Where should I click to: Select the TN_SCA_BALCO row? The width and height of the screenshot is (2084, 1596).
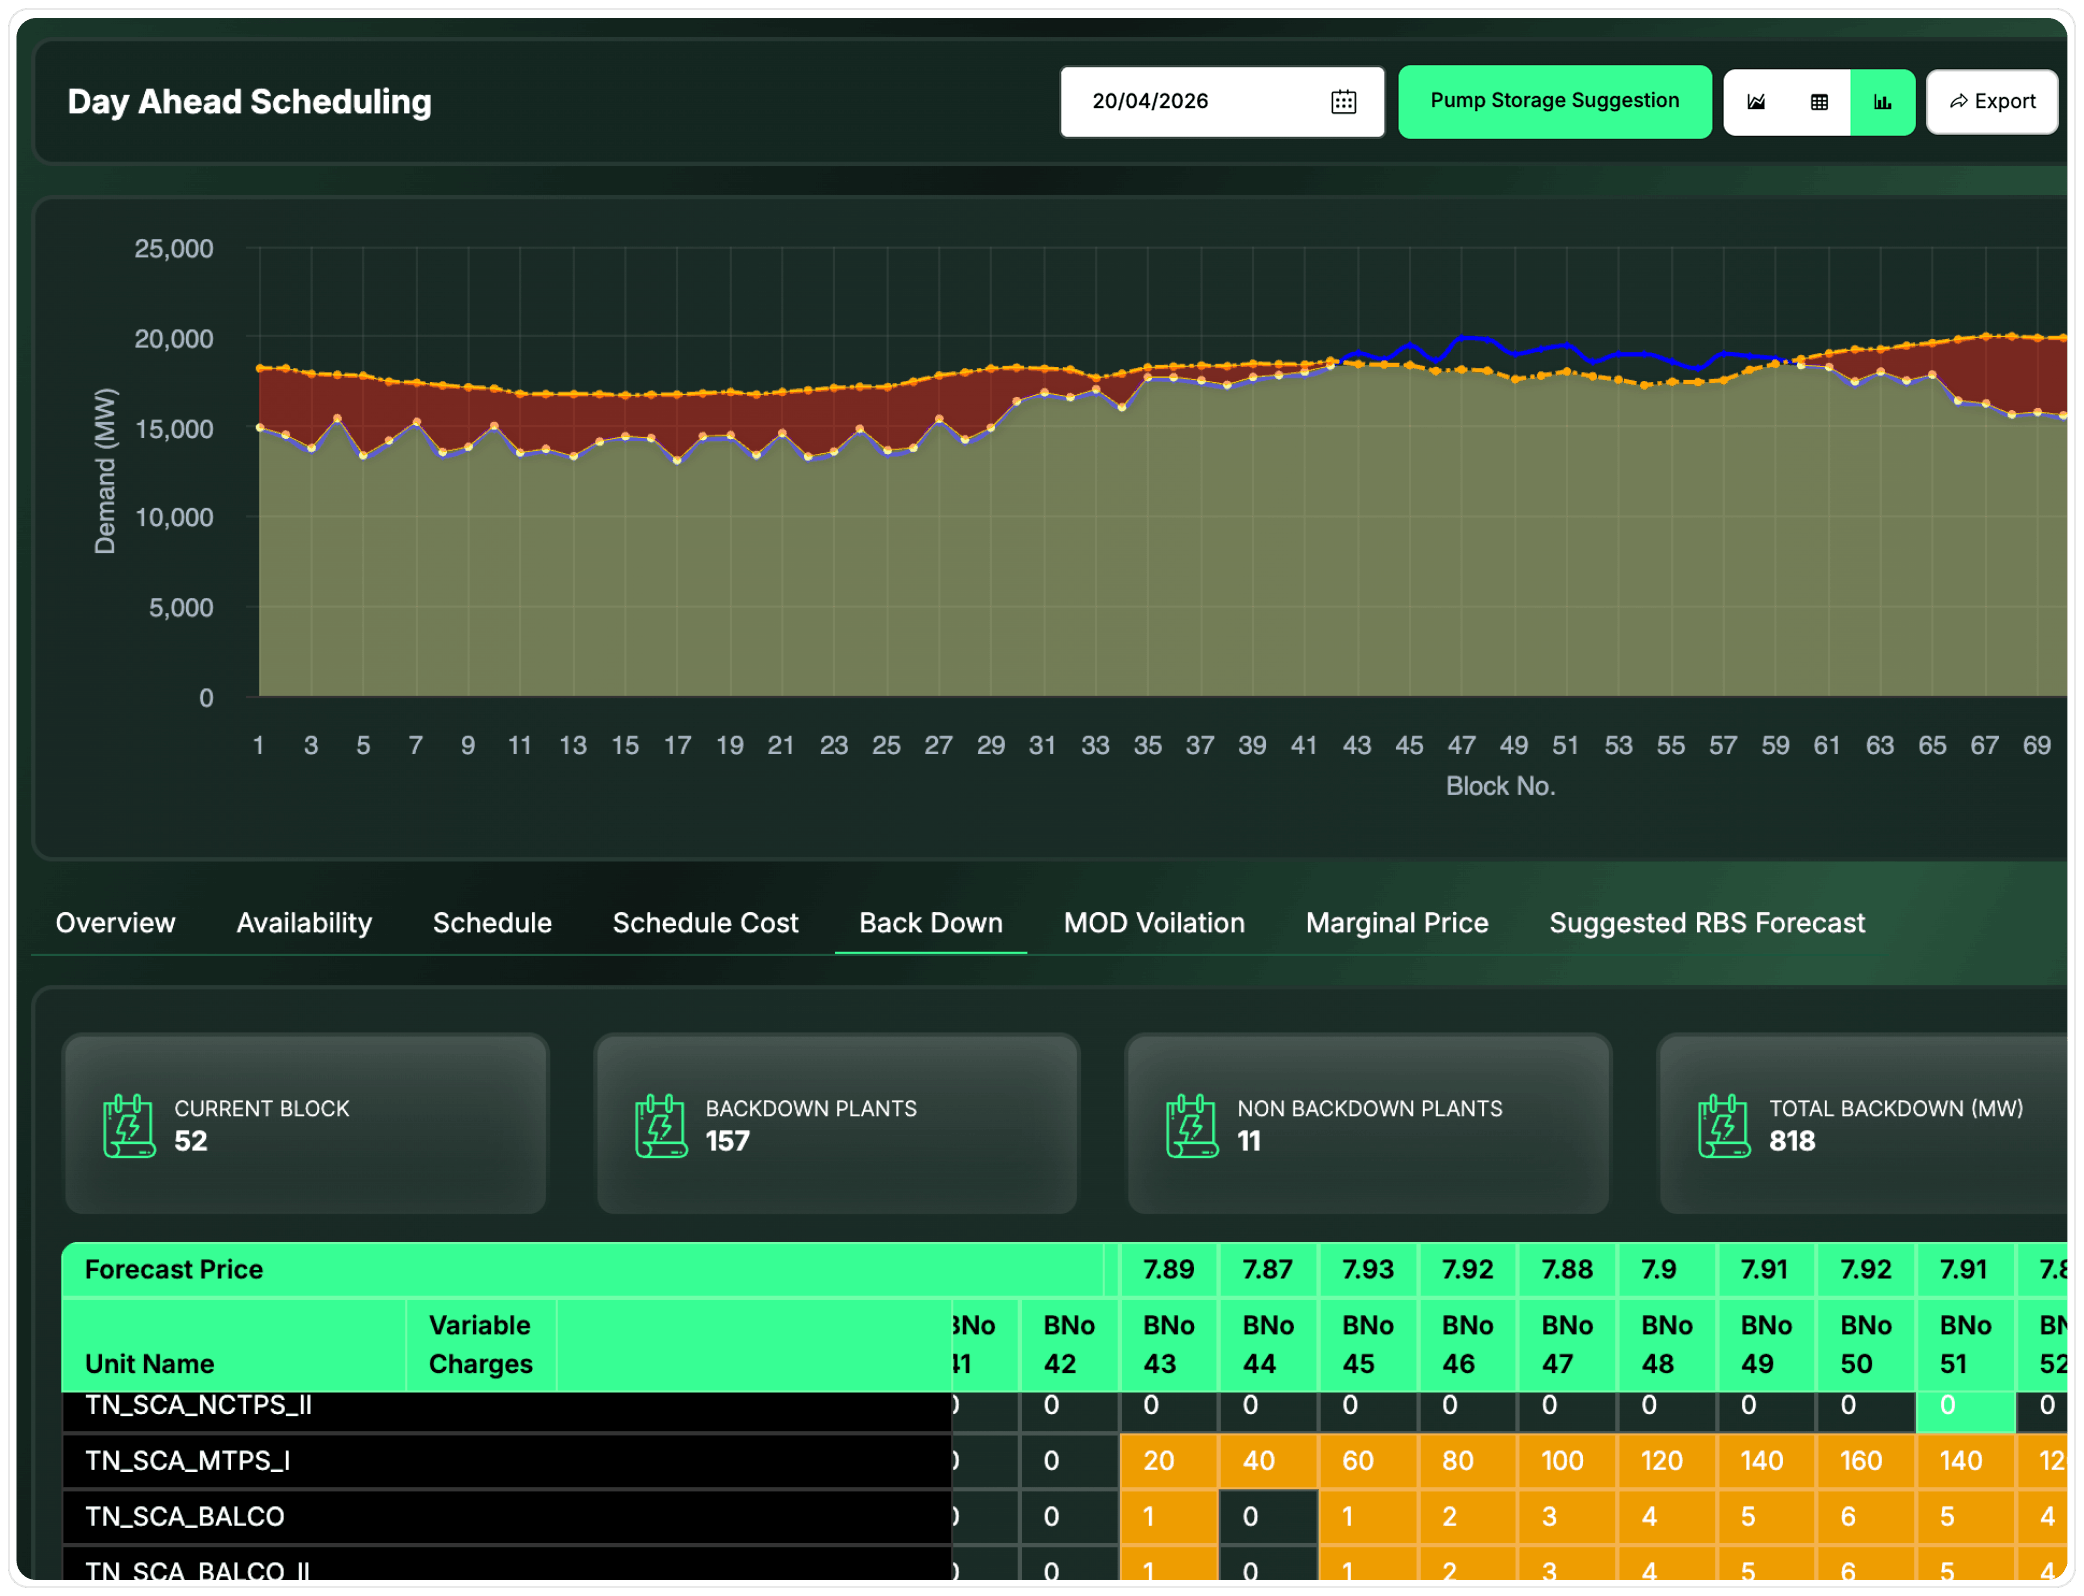pyautogui.click(x=507, y=1517)
